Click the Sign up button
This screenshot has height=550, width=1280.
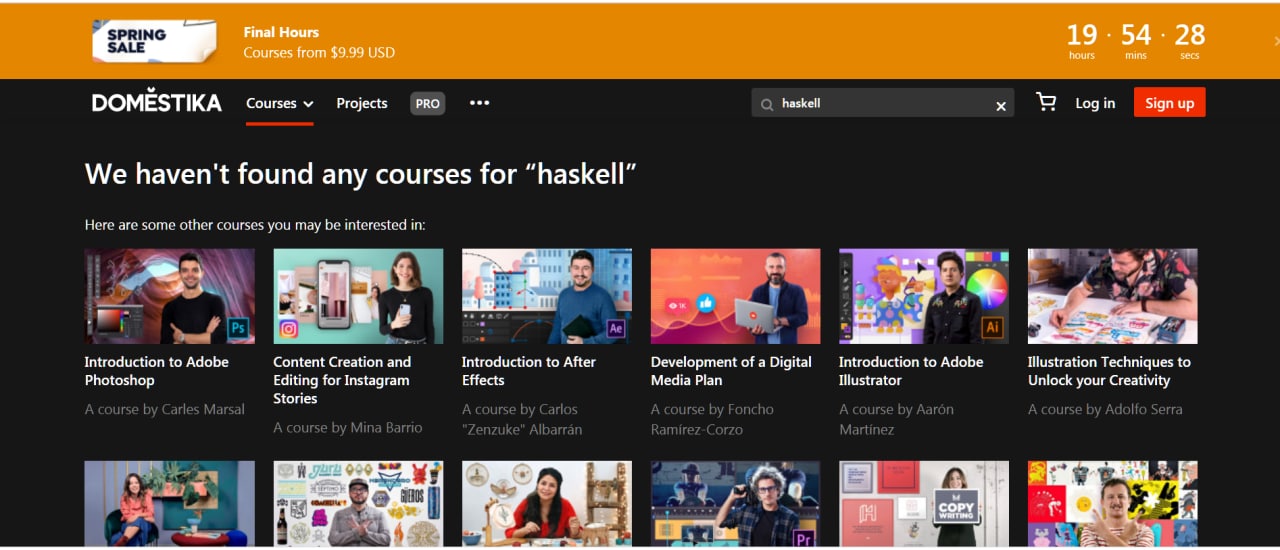[1170, 103]
